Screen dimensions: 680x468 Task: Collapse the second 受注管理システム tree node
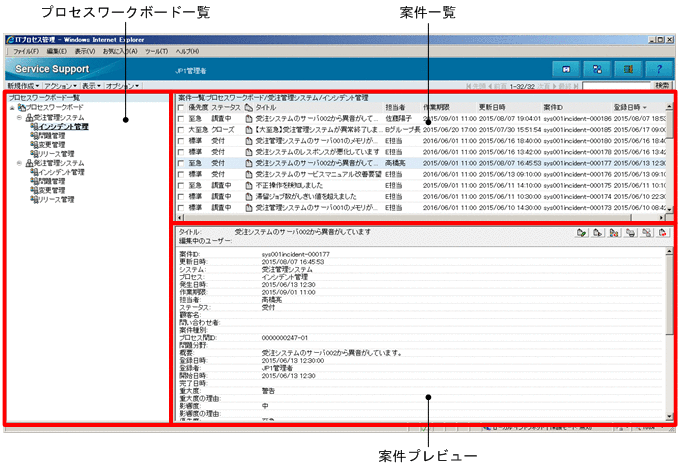click(x=19, y=163)
